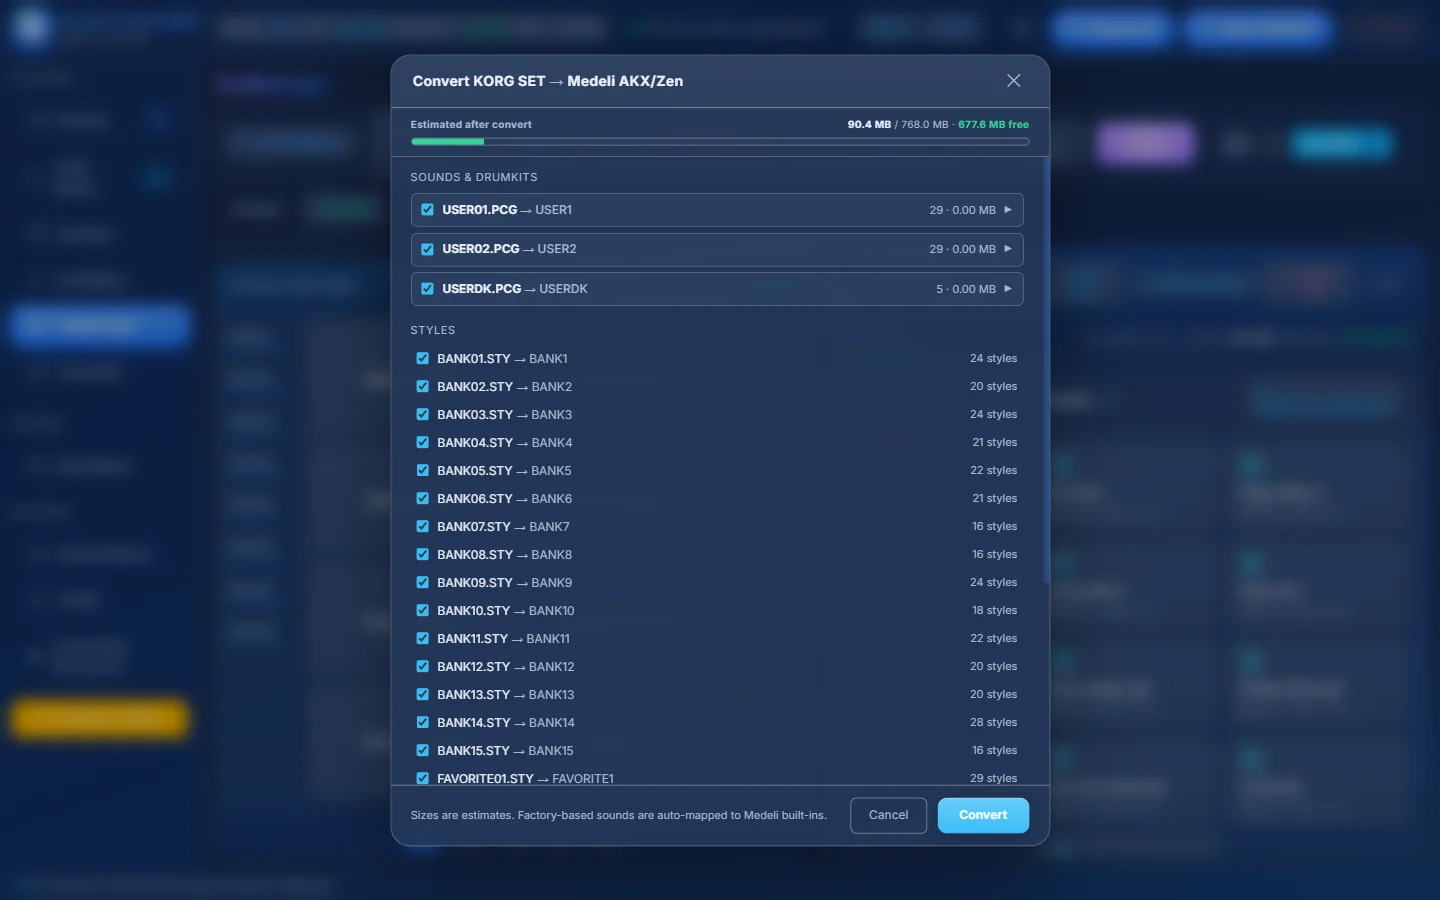Click the 'Estimated after convert' label
Viewport: 1440px width, 900px height.
(x=471, y=125)
